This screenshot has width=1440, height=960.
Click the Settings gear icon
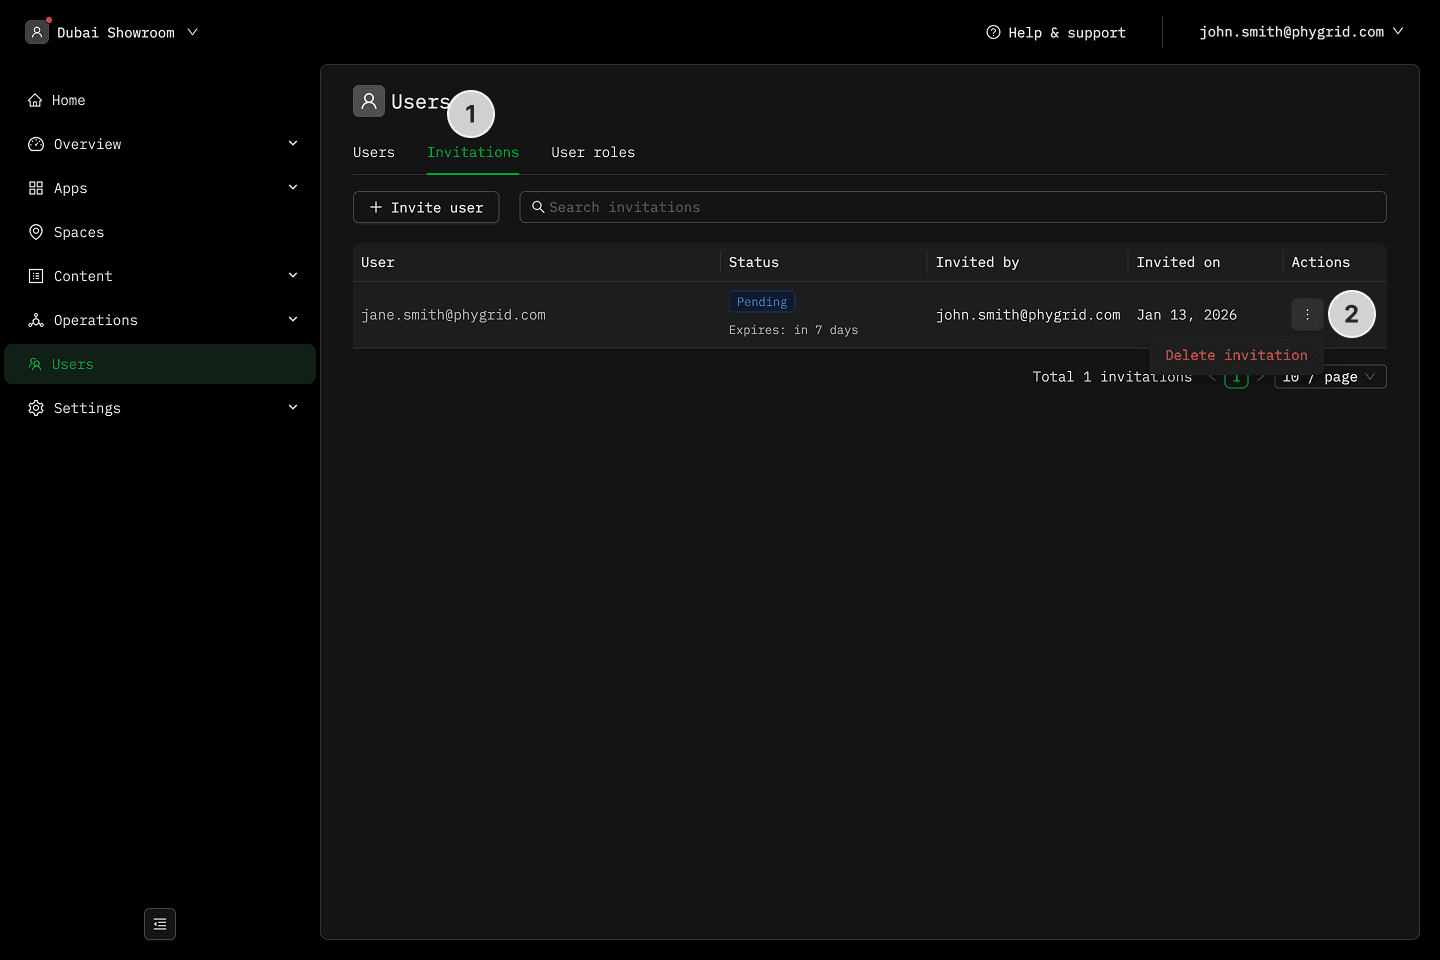pos(36,408)
